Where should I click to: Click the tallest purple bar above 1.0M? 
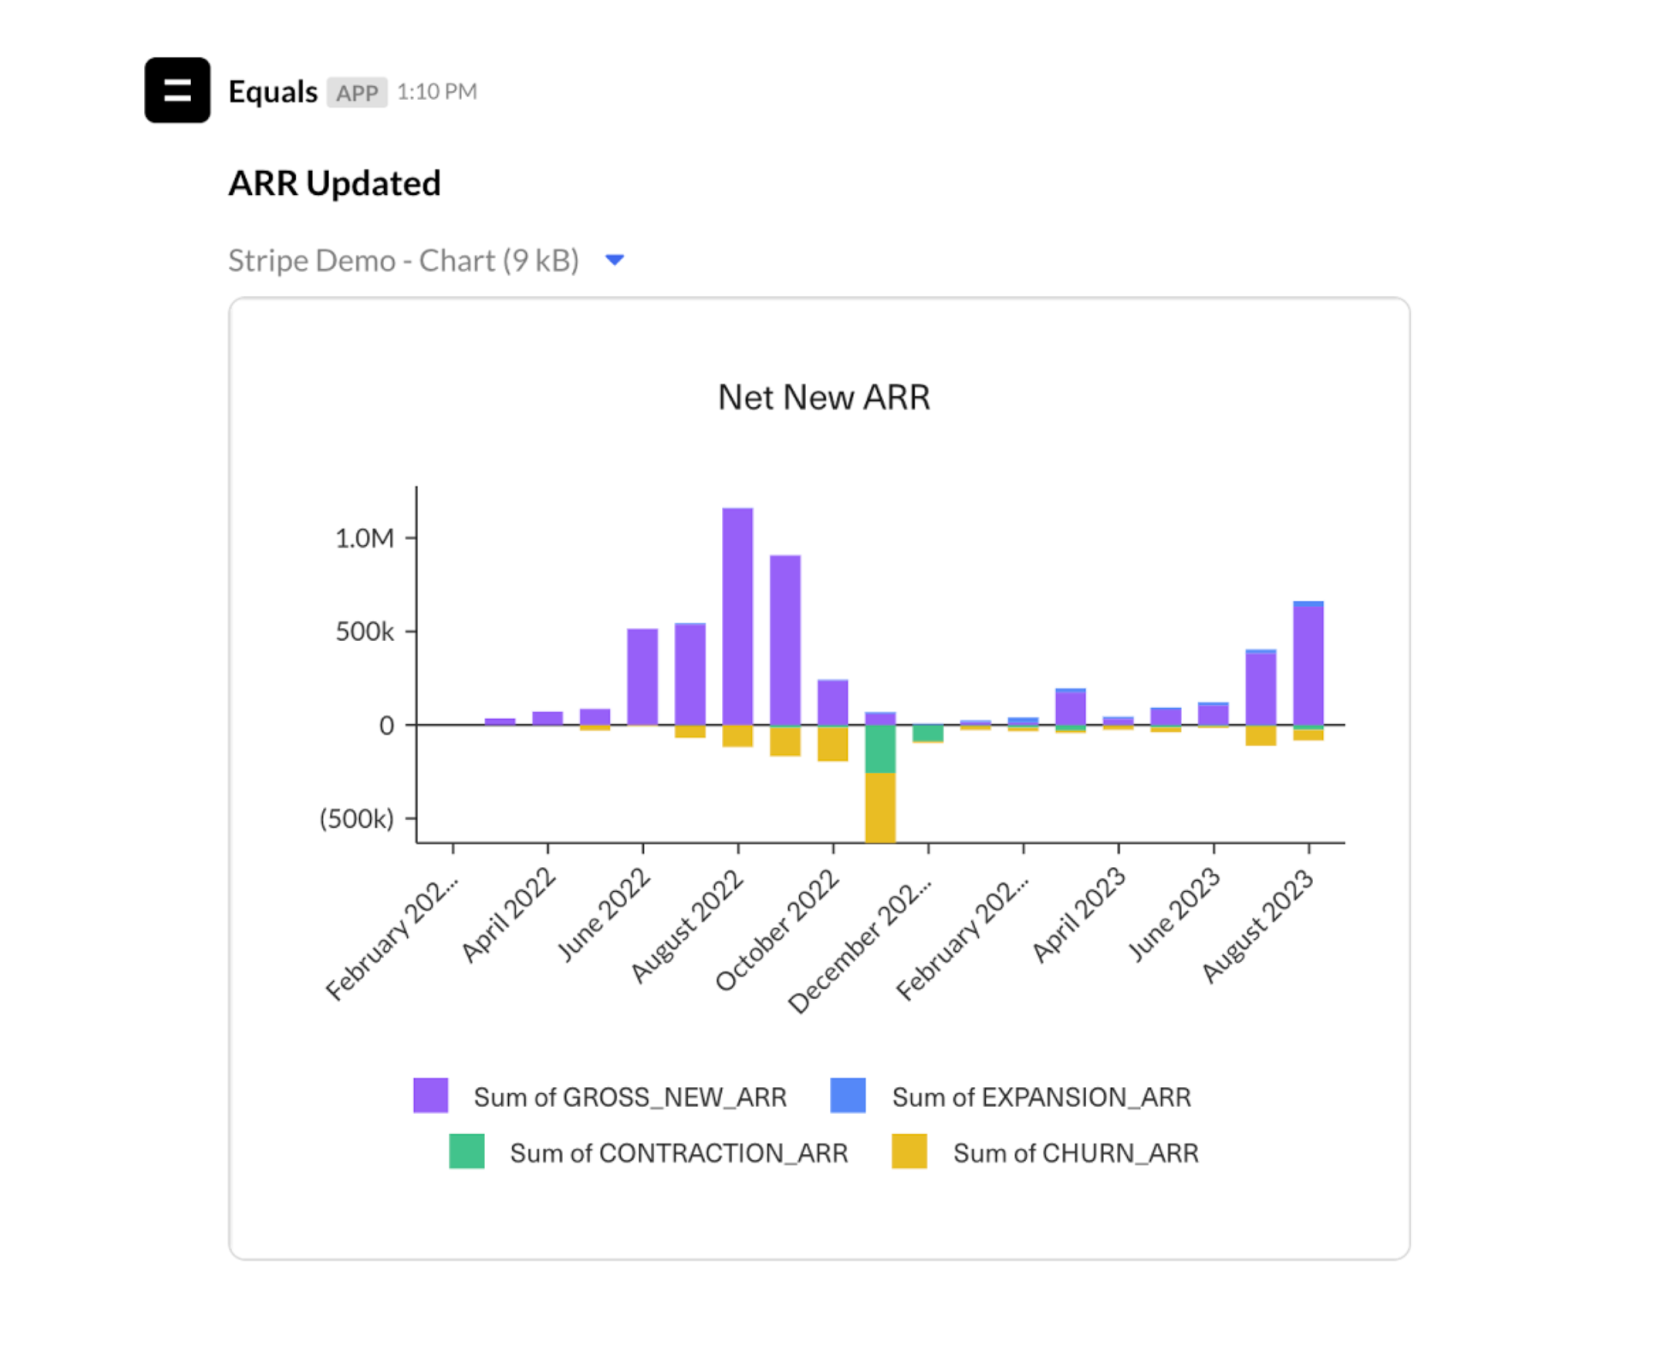click(x=738, y=616)
